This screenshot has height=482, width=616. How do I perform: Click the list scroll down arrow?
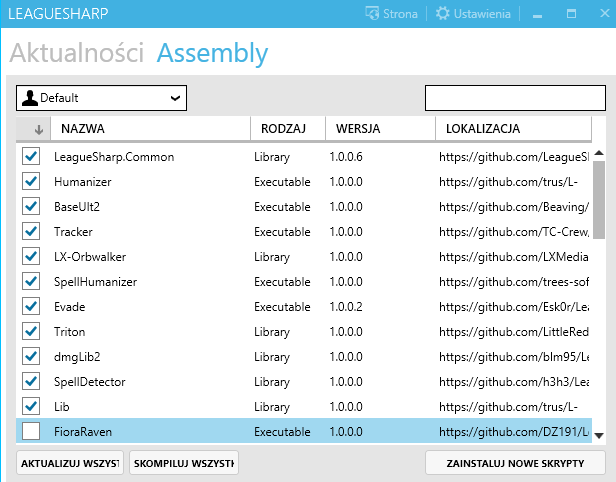pyautogui.click(x=599, y=435)
